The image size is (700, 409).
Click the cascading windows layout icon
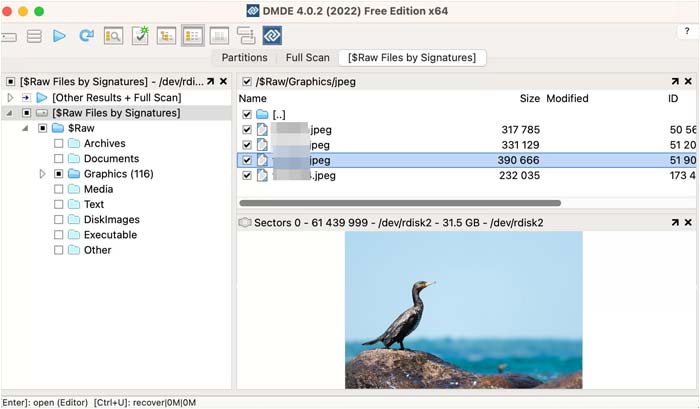coord(246,36)
